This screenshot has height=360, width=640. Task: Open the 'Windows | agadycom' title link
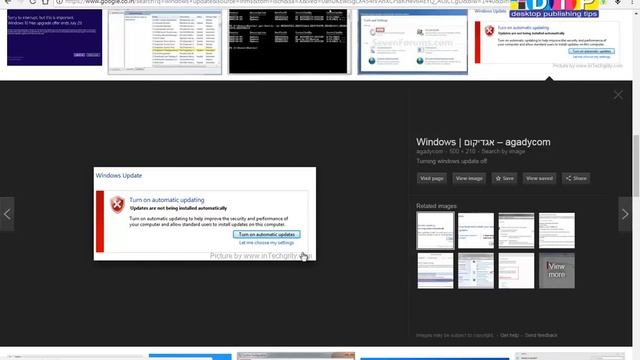point(483,142)
